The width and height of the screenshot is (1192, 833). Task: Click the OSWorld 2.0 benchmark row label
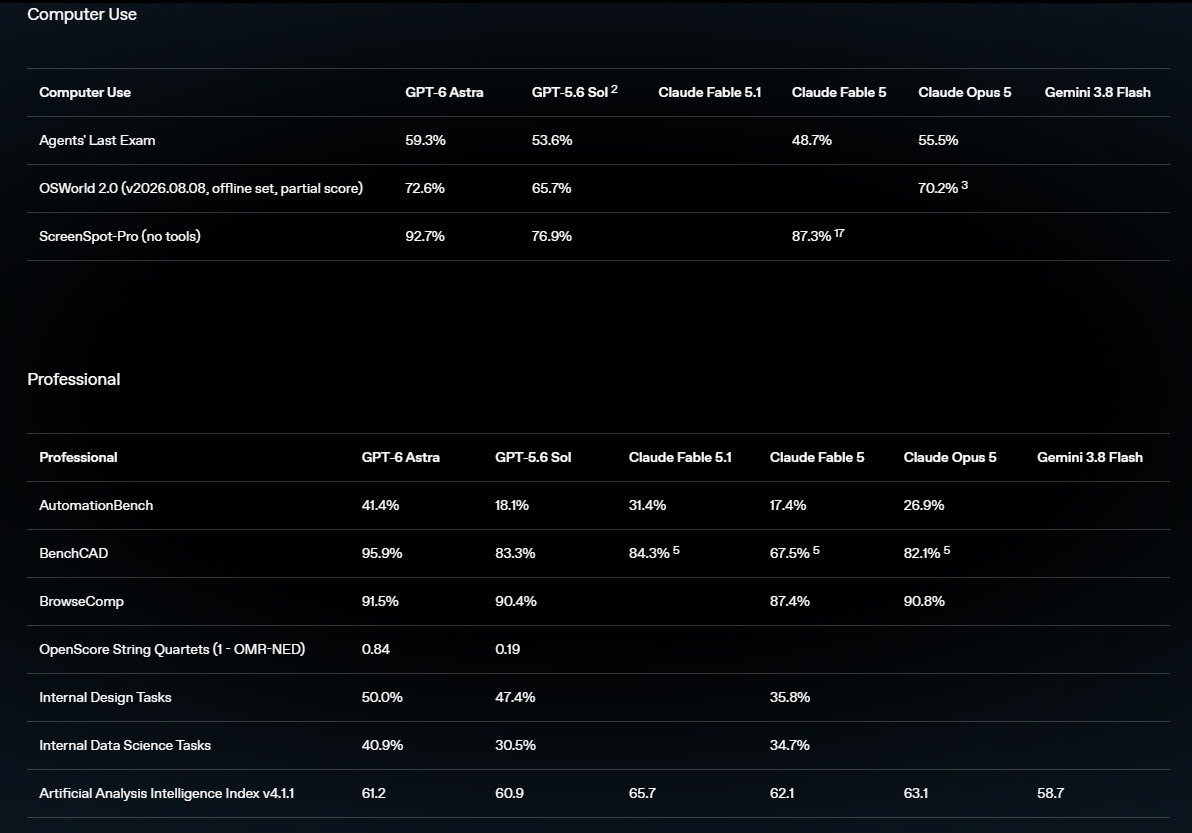pos(201,188)
